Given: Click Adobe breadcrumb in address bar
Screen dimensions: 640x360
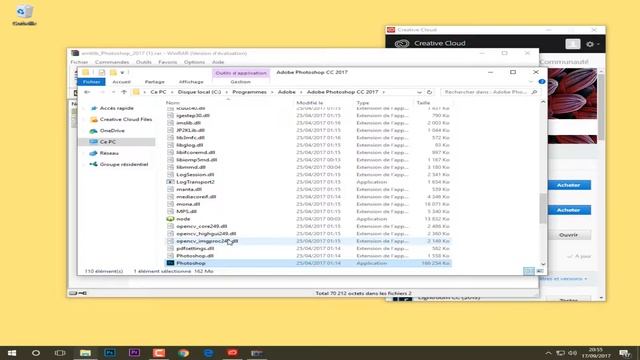Looking at the screenshot, I should 287,92.
